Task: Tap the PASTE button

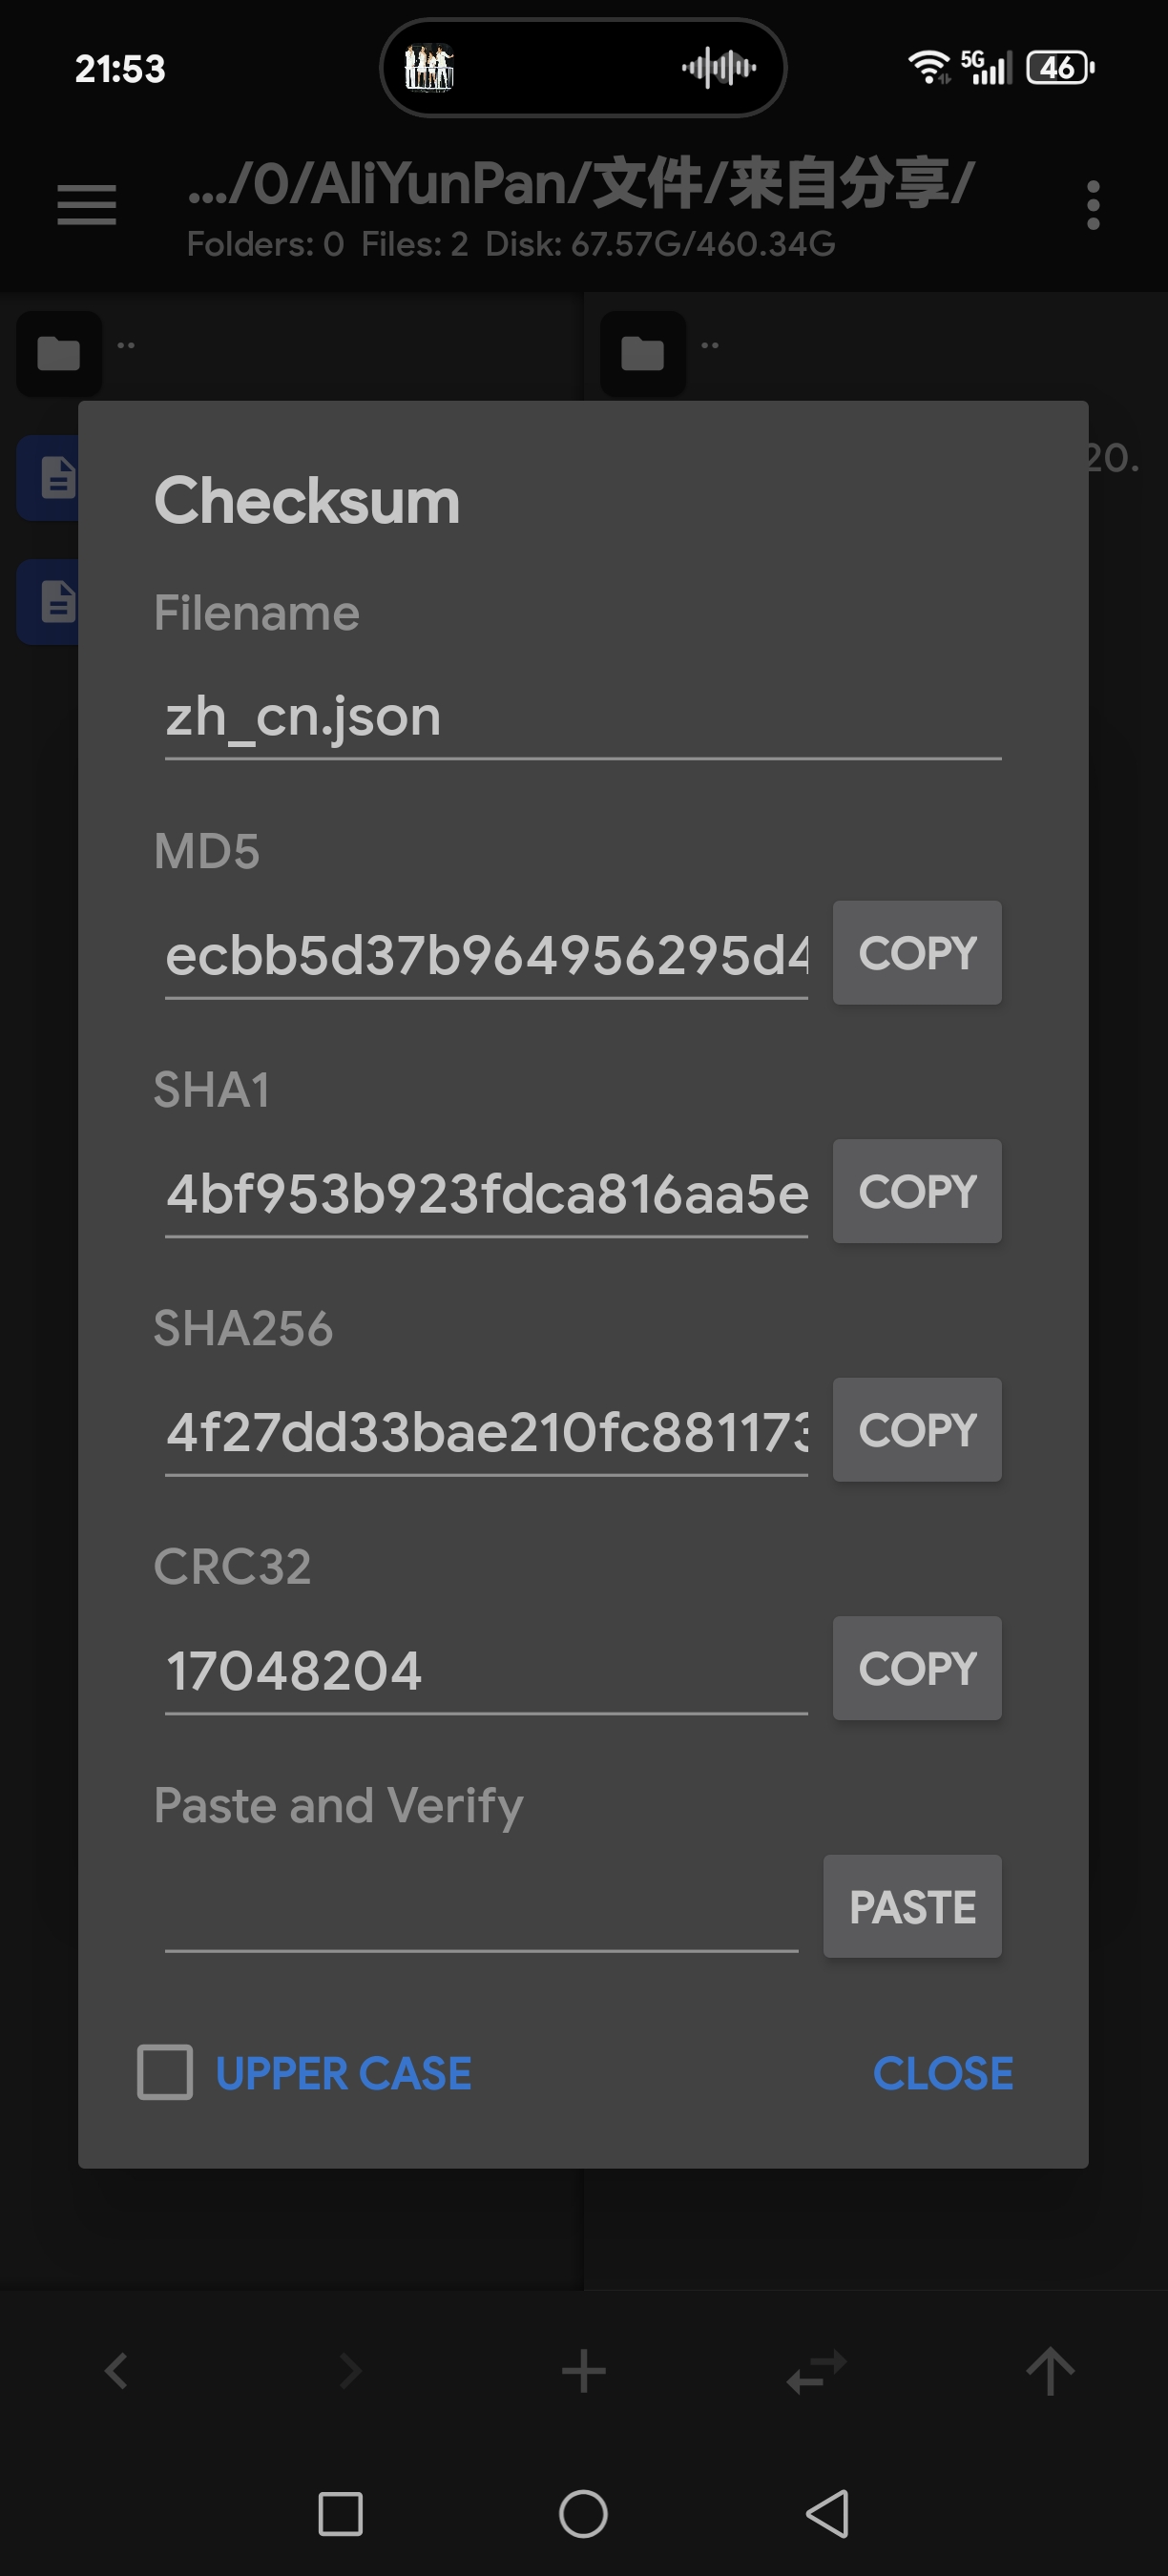Action: pos(912,1906)
